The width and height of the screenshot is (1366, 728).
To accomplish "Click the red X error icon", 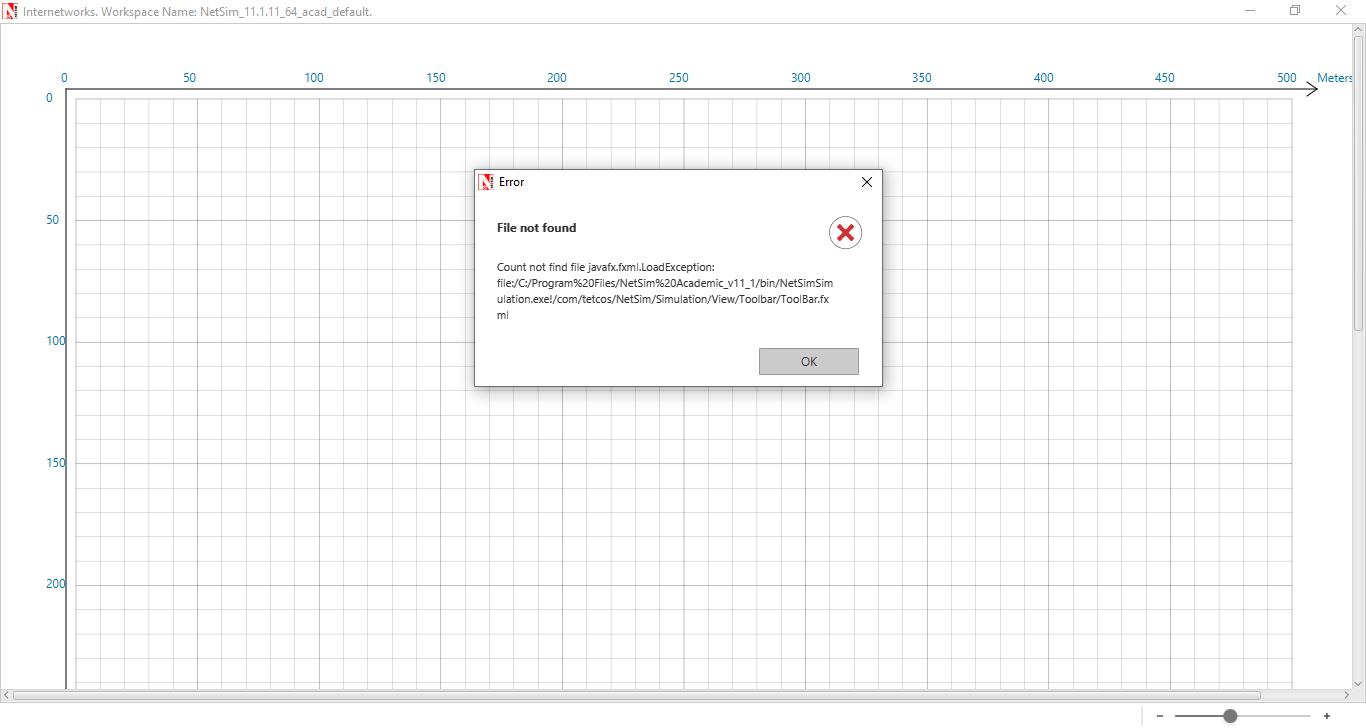I will pyautogui.click(x=845, y=233).
